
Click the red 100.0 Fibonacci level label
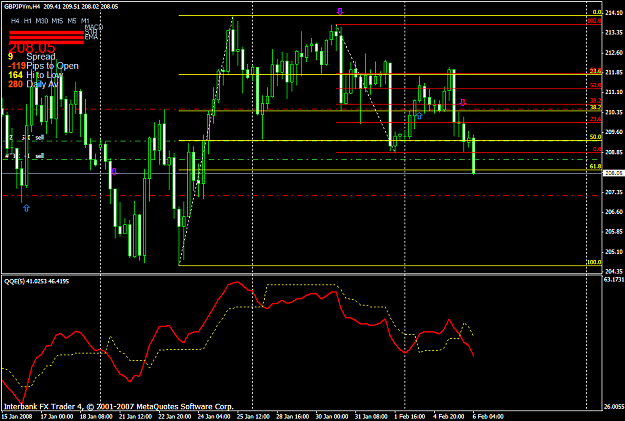pos(594,20)
